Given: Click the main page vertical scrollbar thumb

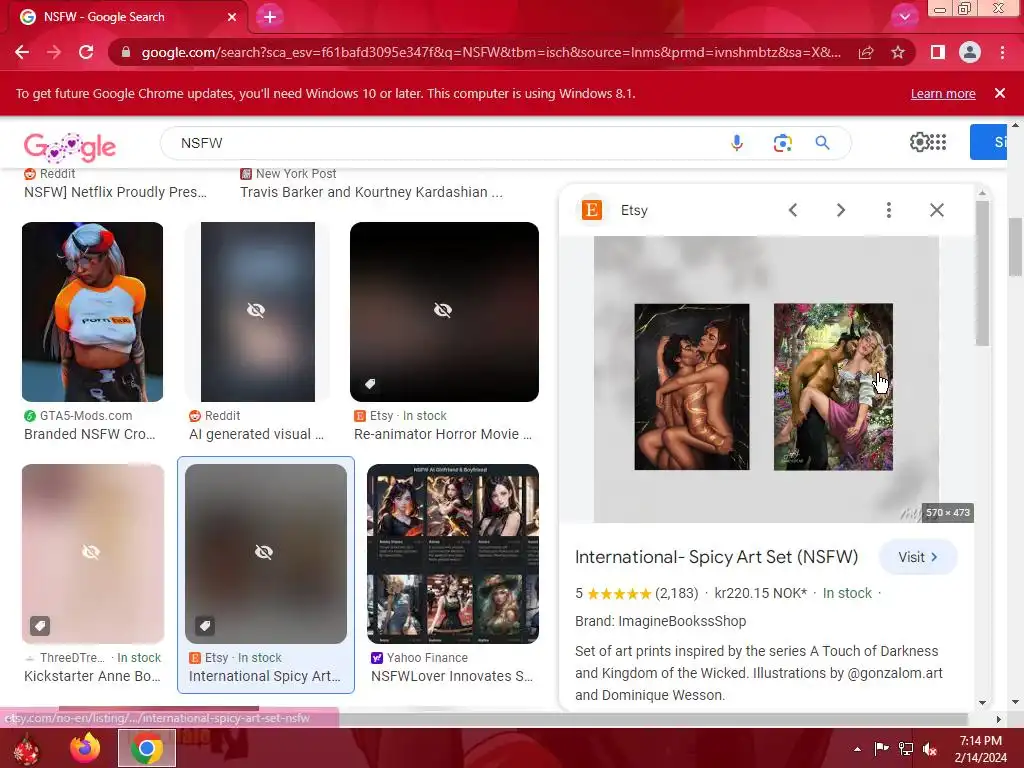Looking at the screenshot, I should 1015,247.
